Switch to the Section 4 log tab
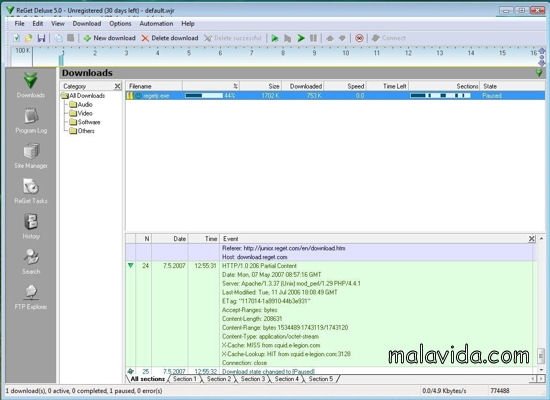 (x=287, y=379)
